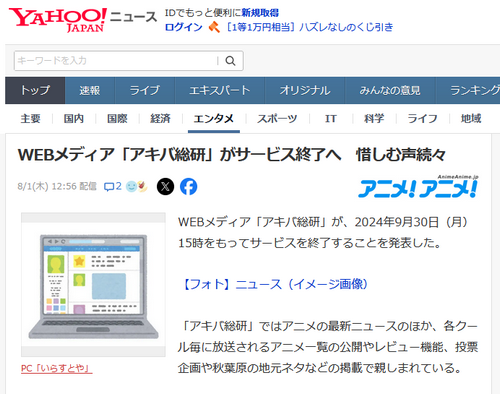Select the エンタメ category
The height and width of the screenshot is (394, 500).
pyautogui.click(x=214, y=118)
